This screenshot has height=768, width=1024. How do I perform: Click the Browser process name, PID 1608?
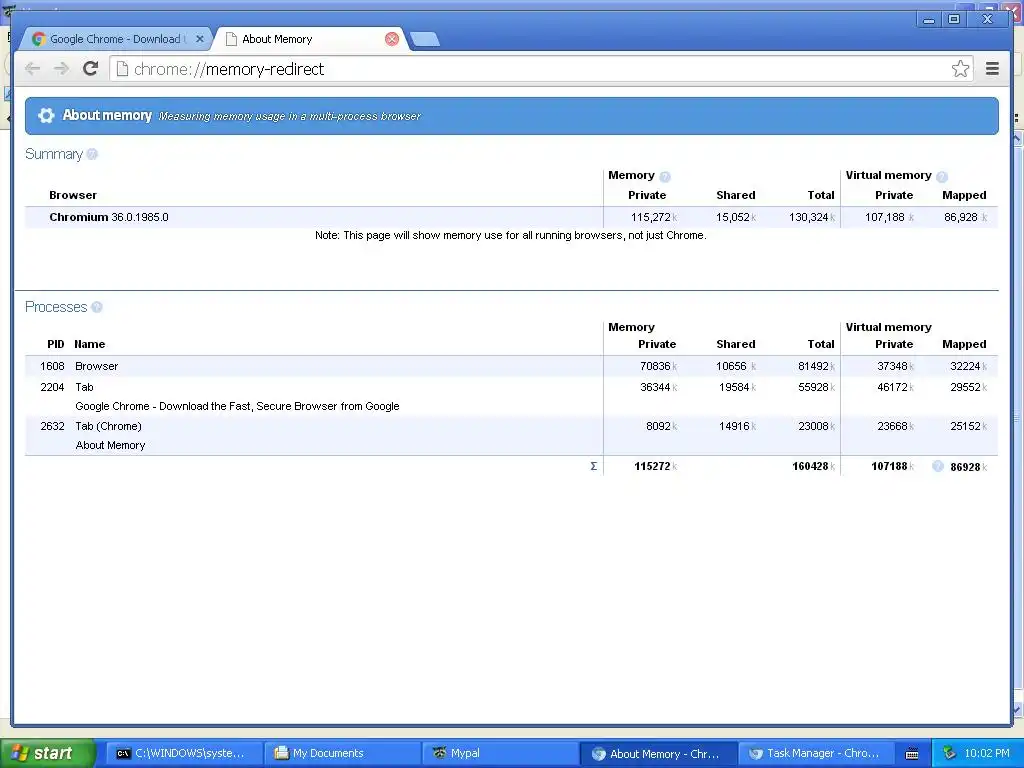[97, 366]
